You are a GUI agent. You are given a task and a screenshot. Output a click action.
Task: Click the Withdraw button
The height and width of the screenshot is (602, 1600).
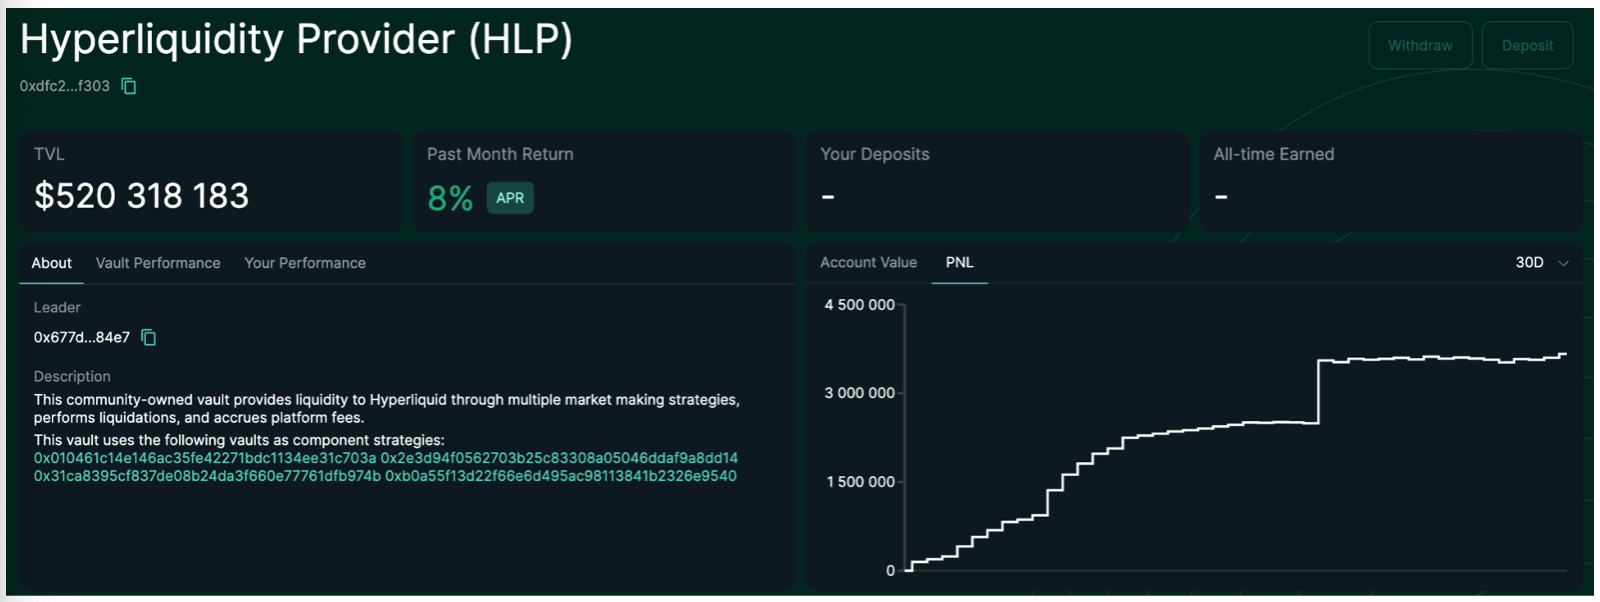pyautogui.click(x=1419, y=46)
